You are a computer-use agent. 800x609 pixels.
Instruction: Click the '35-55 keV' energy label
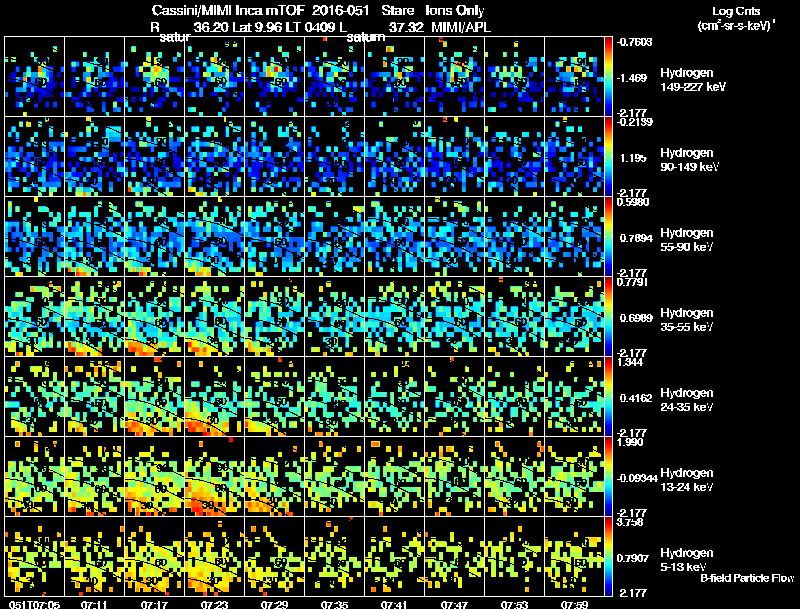coord(686,327)
